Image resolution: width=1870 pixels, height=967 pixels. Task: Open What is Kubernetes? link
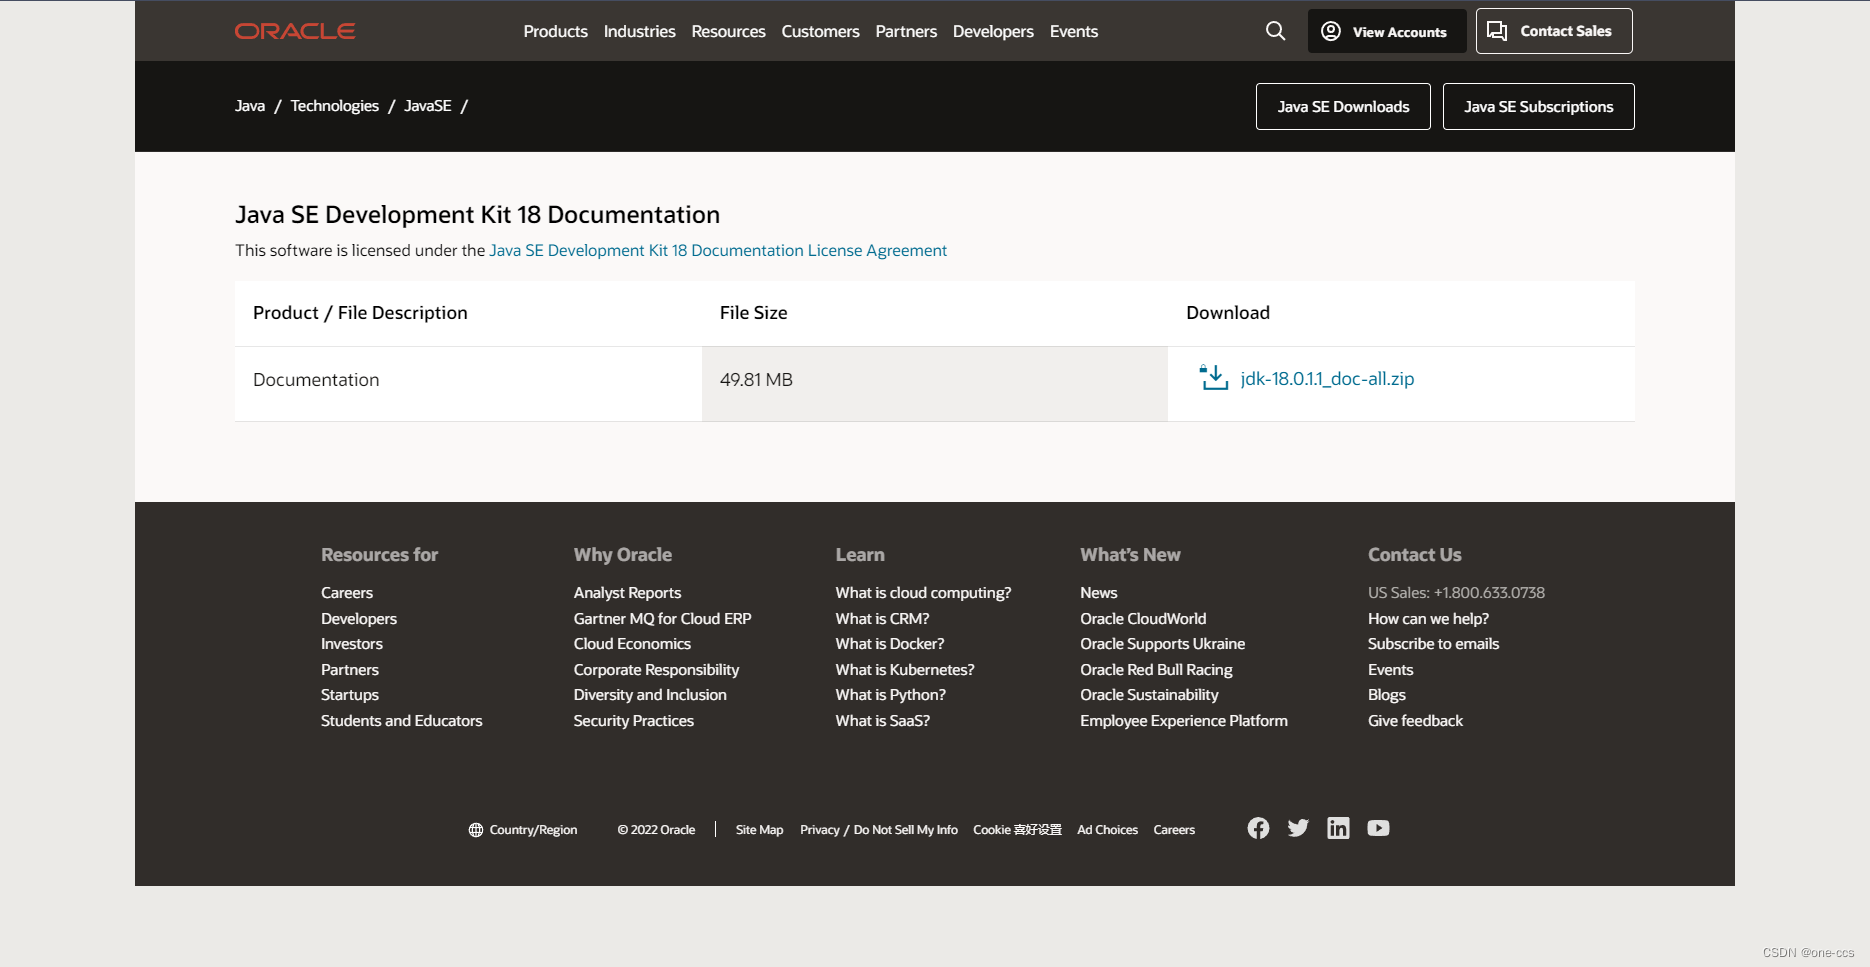tap(905, 670)
